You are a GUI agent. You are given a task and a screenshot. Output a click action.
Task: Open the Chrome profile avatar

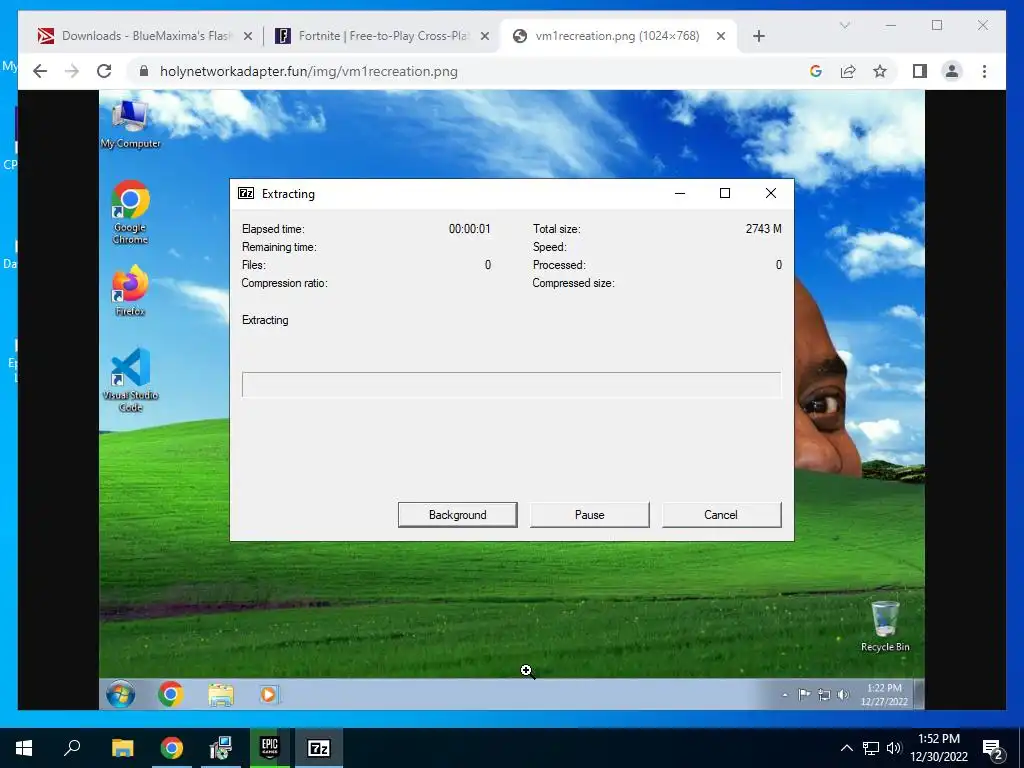pos(952,71)
